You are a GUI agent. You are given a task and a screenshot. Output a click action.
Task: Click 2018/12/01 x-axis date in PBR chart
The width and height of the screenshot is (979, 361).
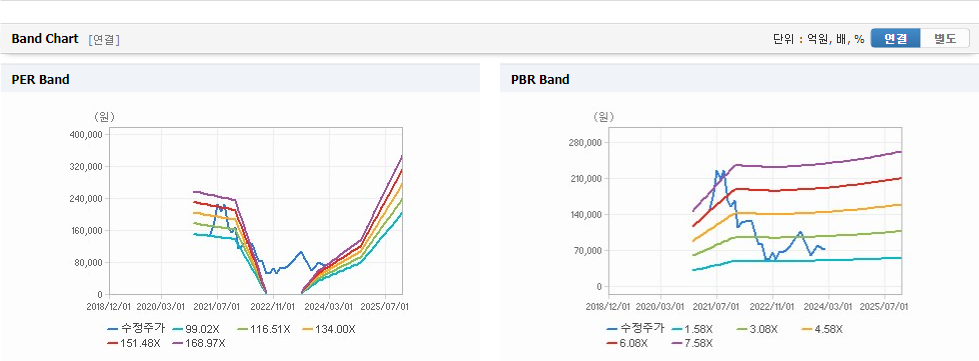pyautogui.click(x=607, y=307)
